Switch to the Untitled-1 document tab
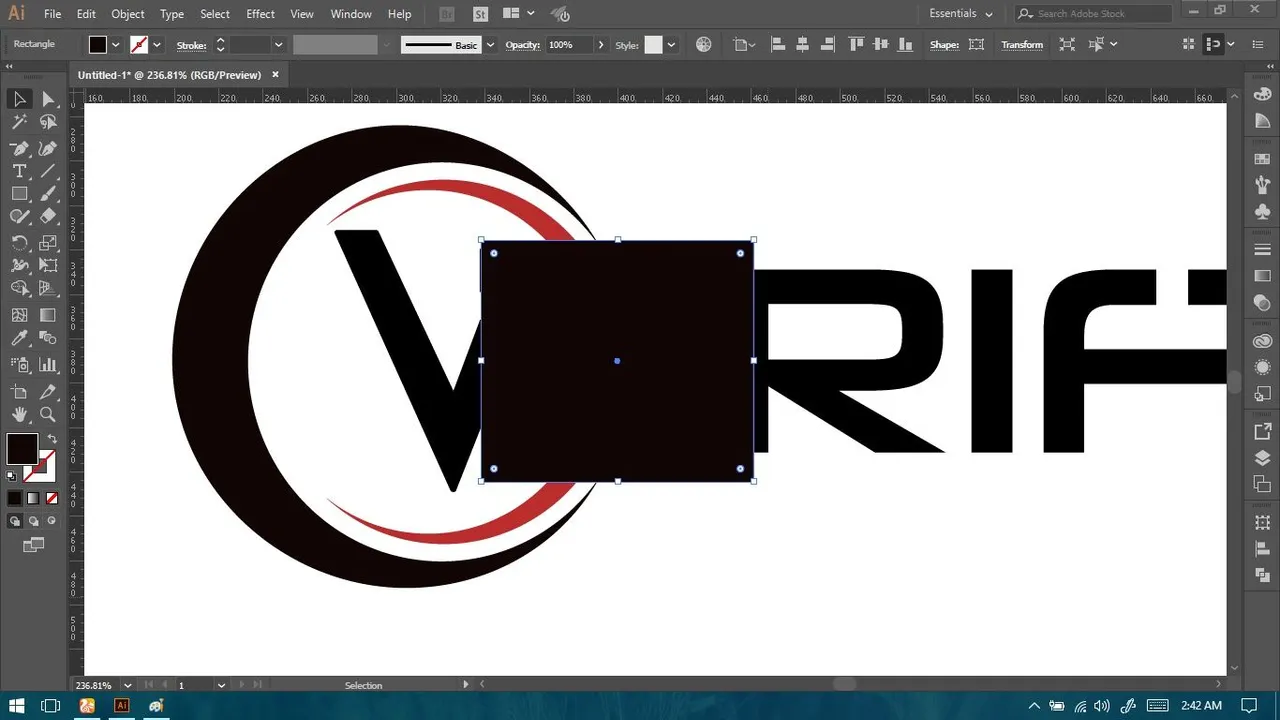The image size is (1280, 720). coord(169,75)
